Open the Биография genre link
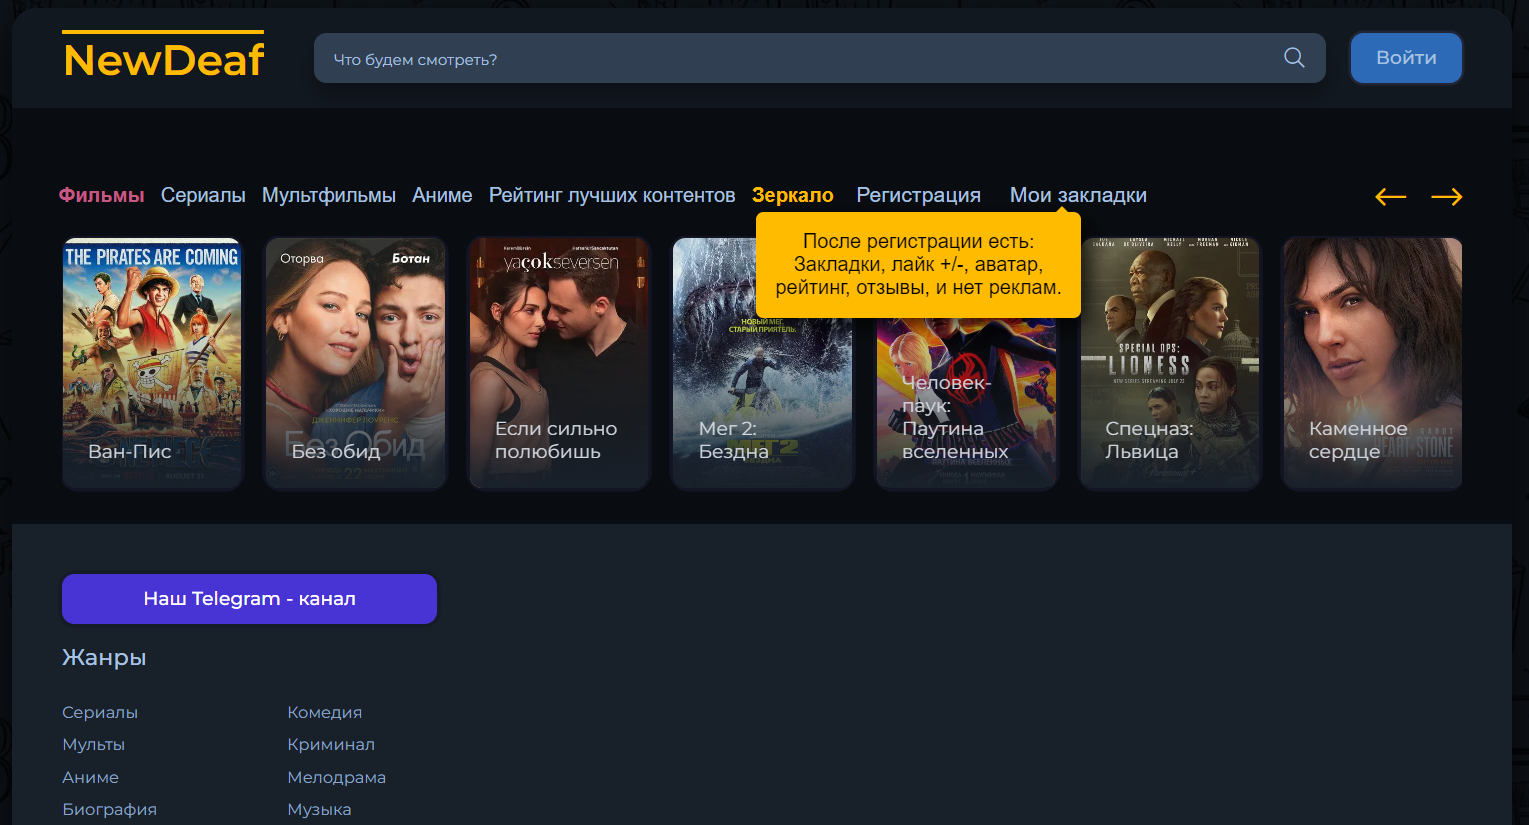This screenshot has width=1529, height=825. [110, 809]
